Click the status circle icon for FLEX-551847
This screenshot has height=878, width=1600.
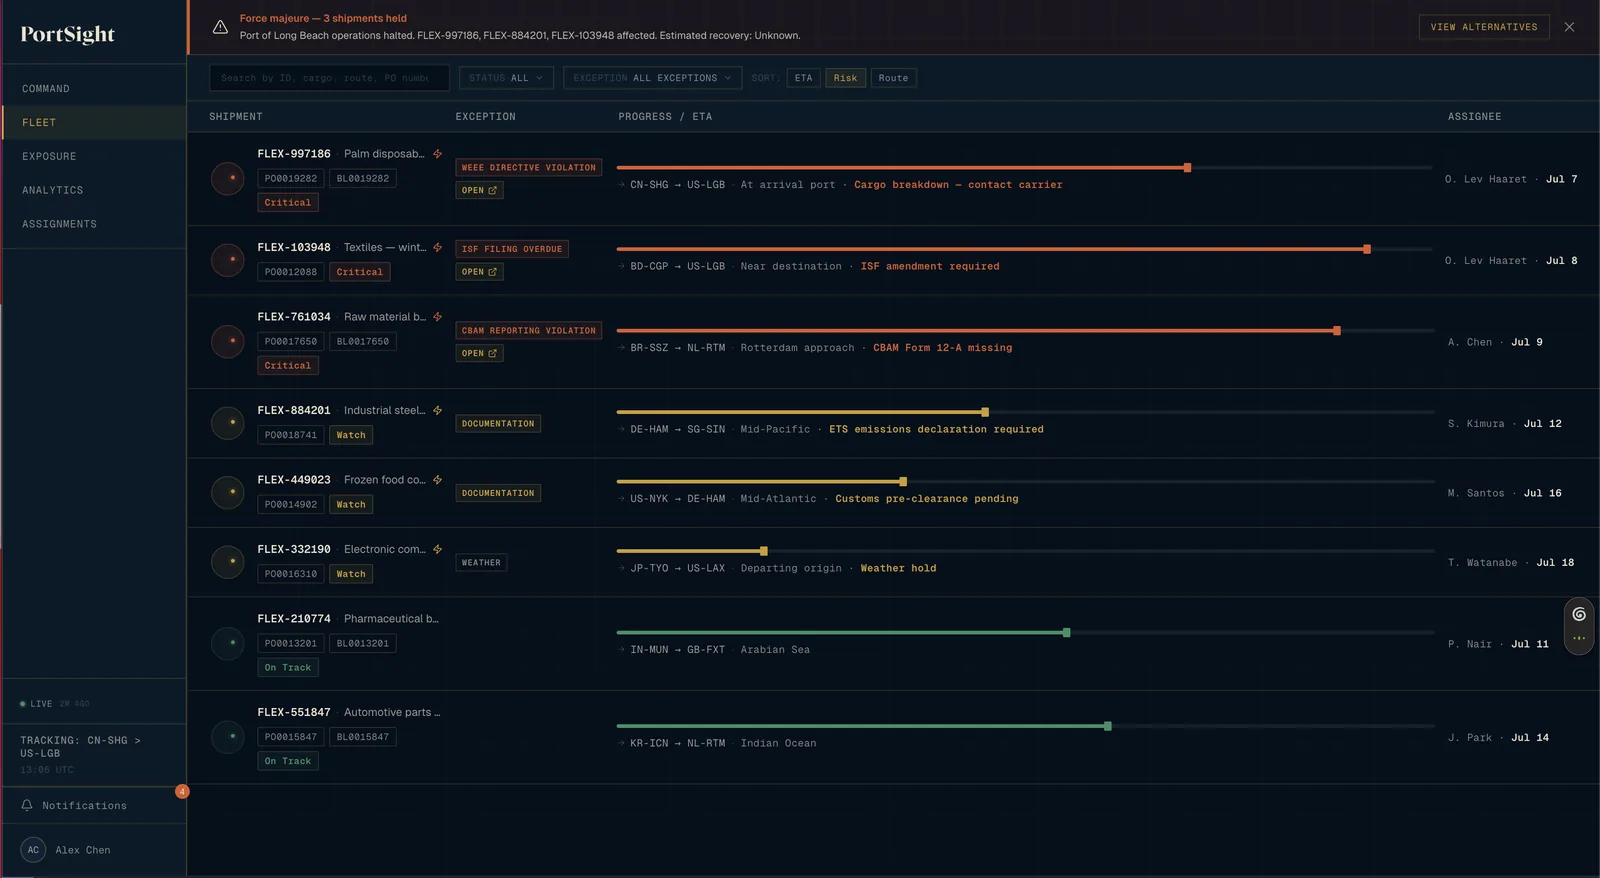[x=228, y=737]
